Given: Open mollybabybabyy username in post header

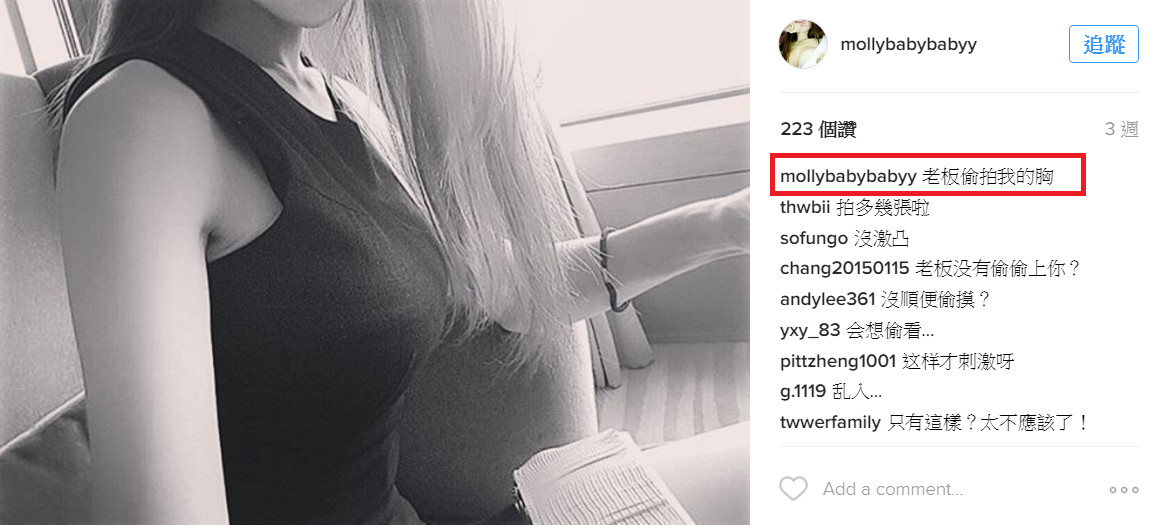Looking at the screenshot, I should tap(908, 44).
